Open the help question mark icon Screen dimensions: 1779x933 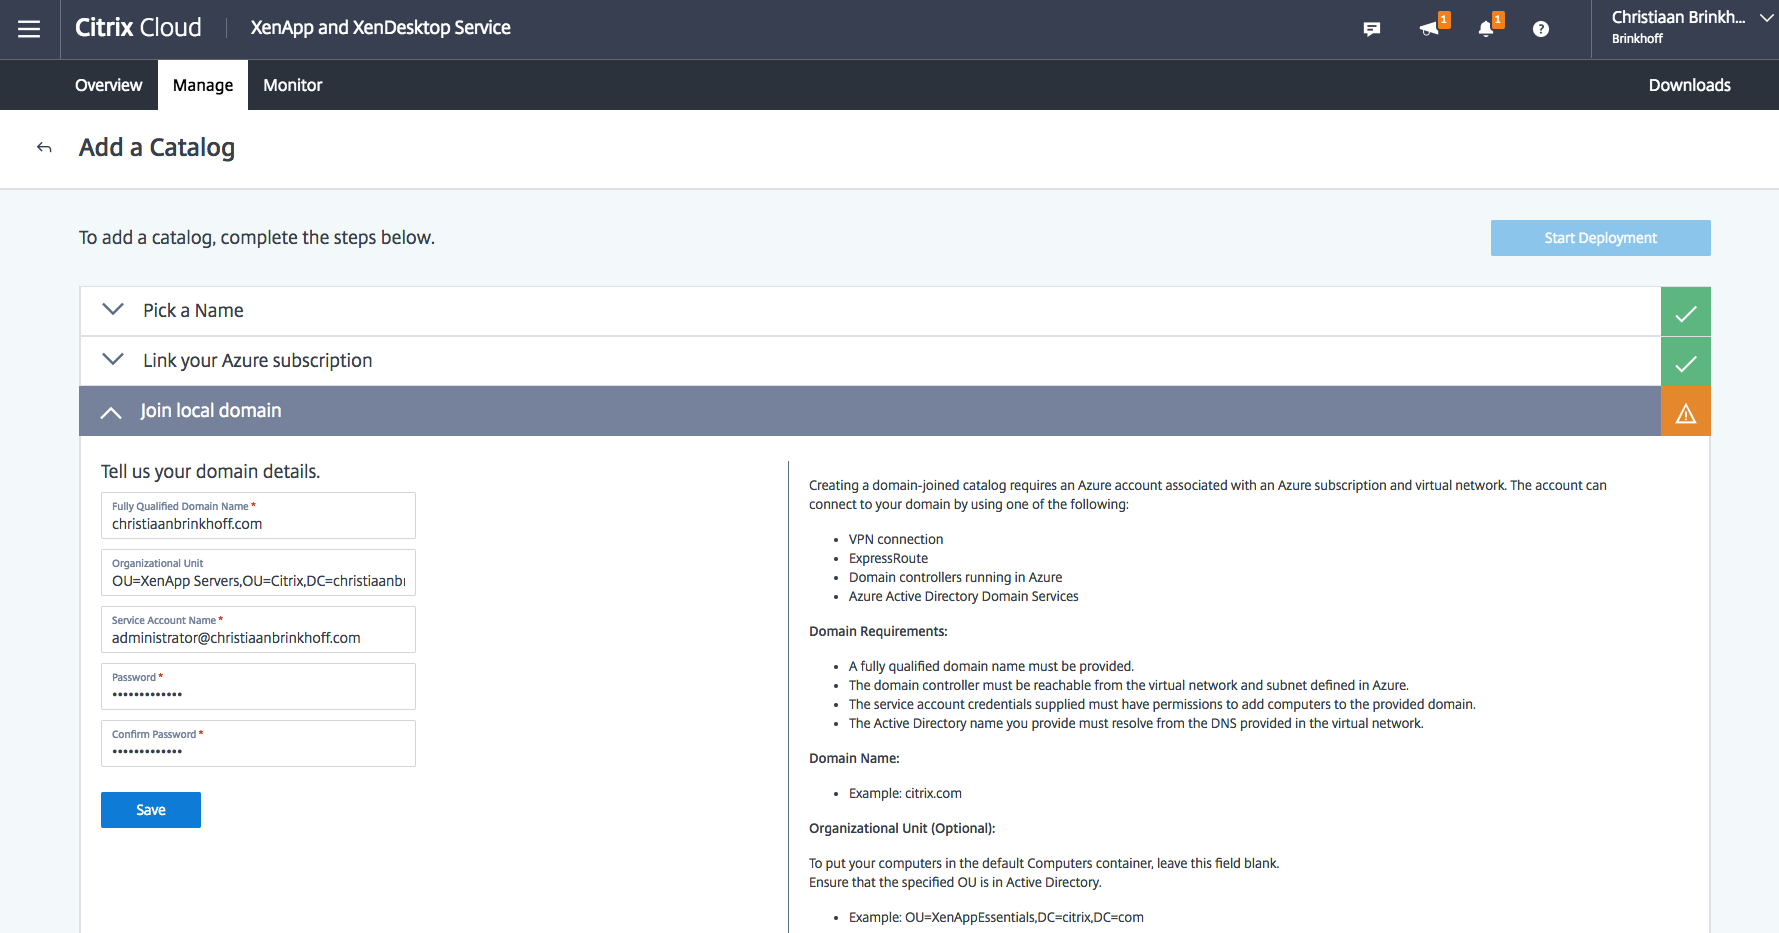(1541, 29)
